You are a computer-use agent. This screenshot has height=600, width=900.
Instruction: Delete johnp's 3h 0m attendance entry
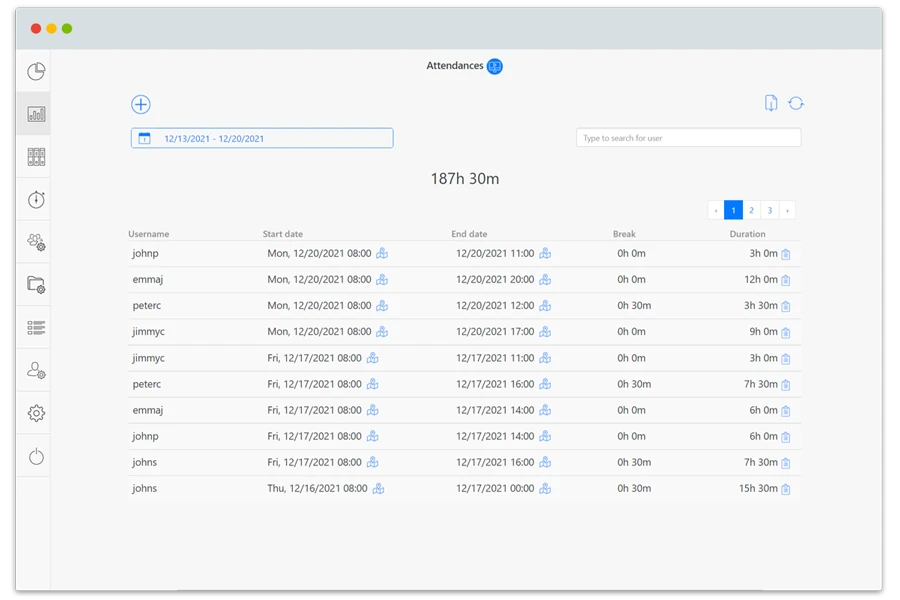(786, 254)
